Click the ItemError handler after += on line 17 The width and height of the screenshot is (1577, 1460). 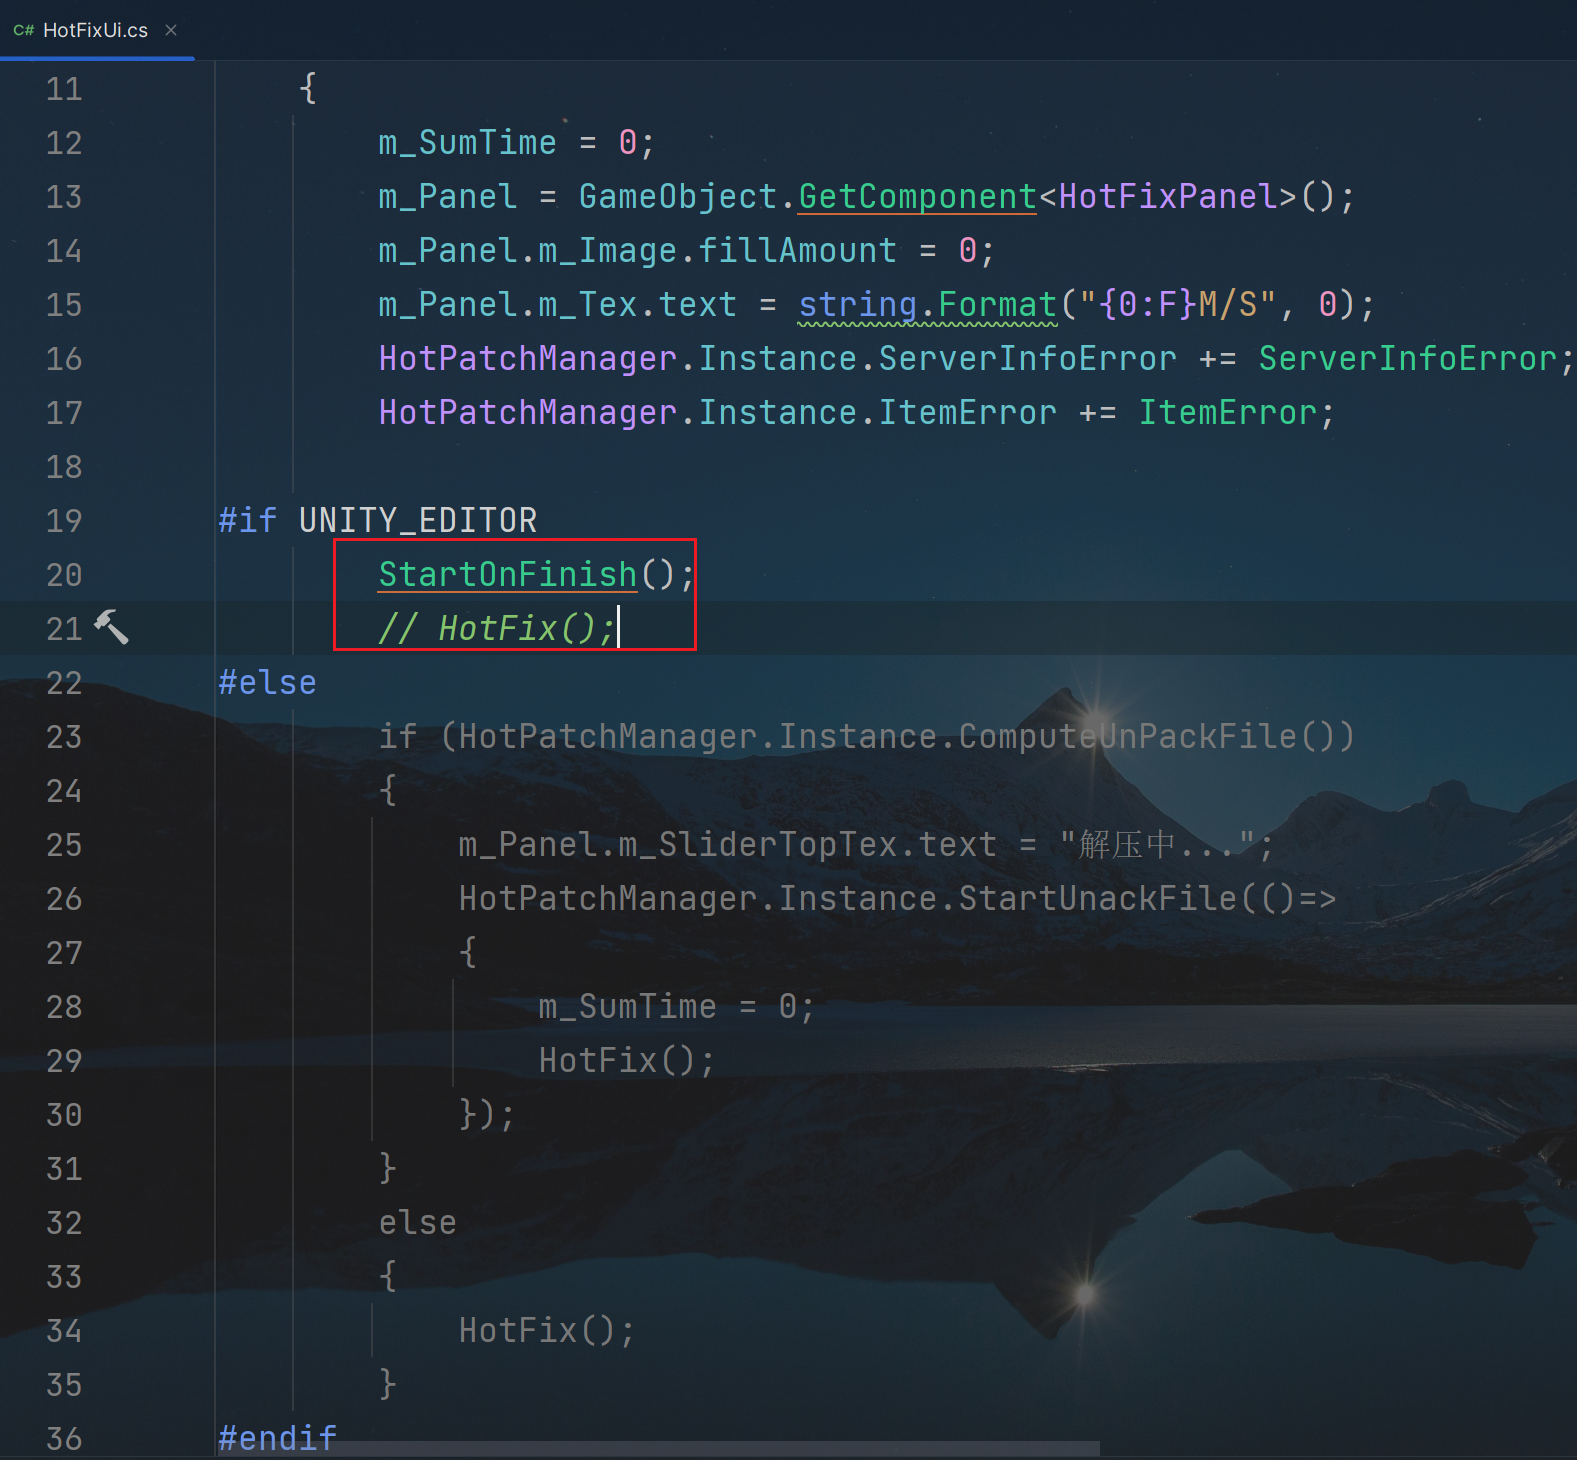point(1227,413)
